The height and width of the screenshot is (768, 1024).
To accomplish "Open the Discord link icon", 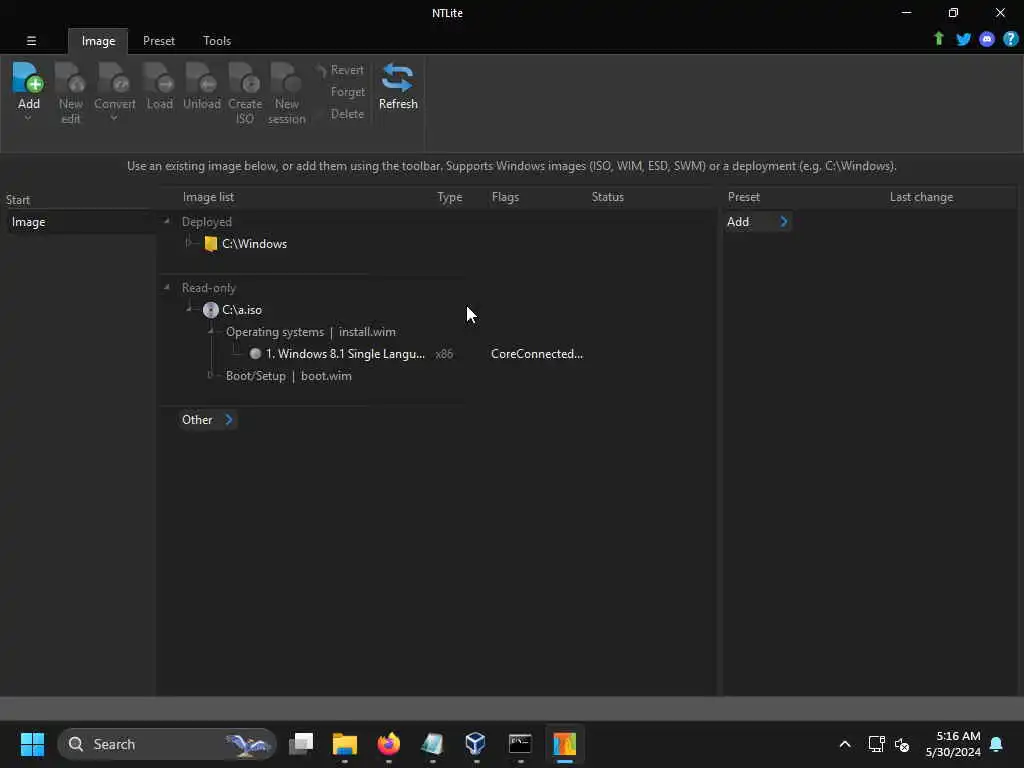I will coord(987,39).
